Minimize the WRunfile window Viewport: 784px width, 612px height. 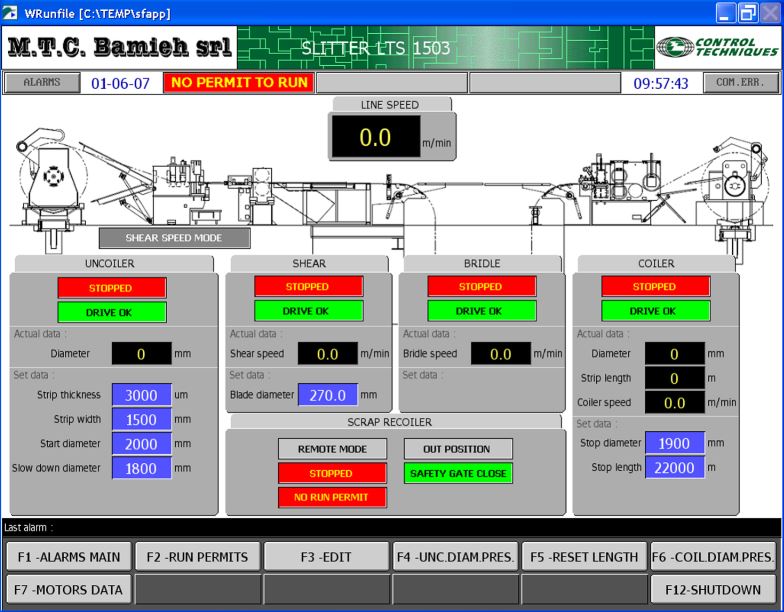(x=726, y=12)
